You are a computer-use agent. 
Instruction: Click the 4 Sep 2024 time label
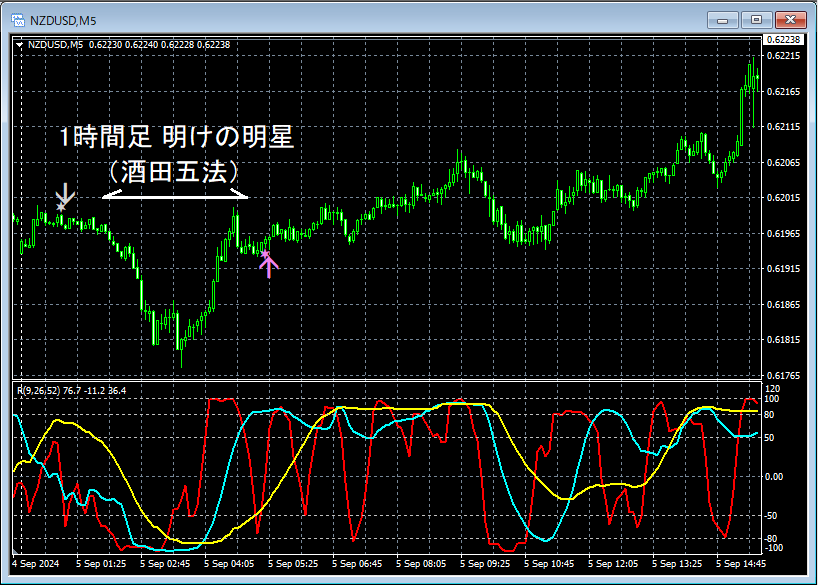click(36, 564)
